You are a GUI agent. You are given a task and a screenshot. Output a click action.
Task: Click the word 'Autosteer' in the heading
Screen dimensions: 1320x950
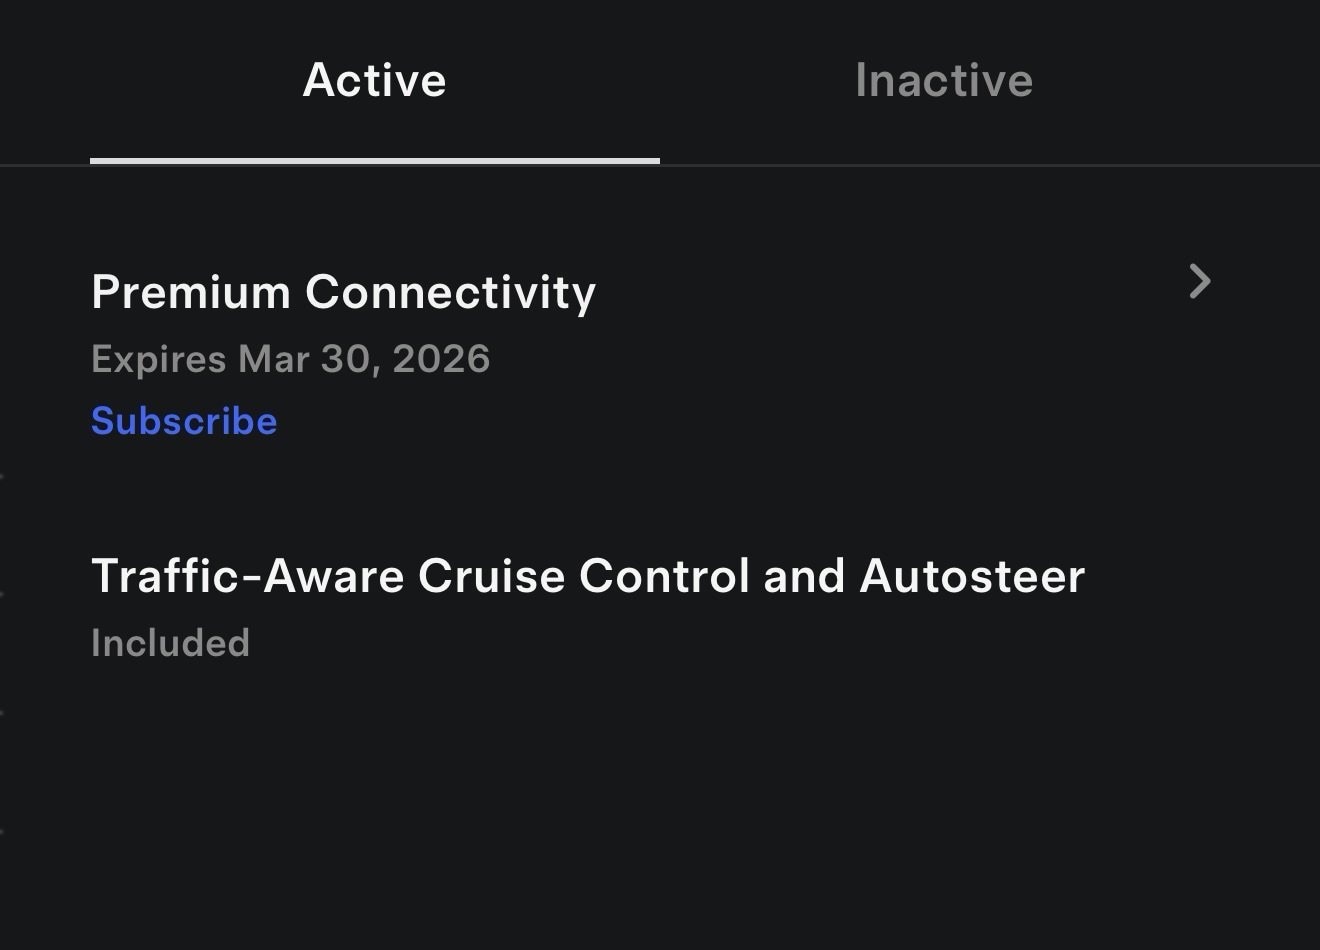click(x=972, y=576)
